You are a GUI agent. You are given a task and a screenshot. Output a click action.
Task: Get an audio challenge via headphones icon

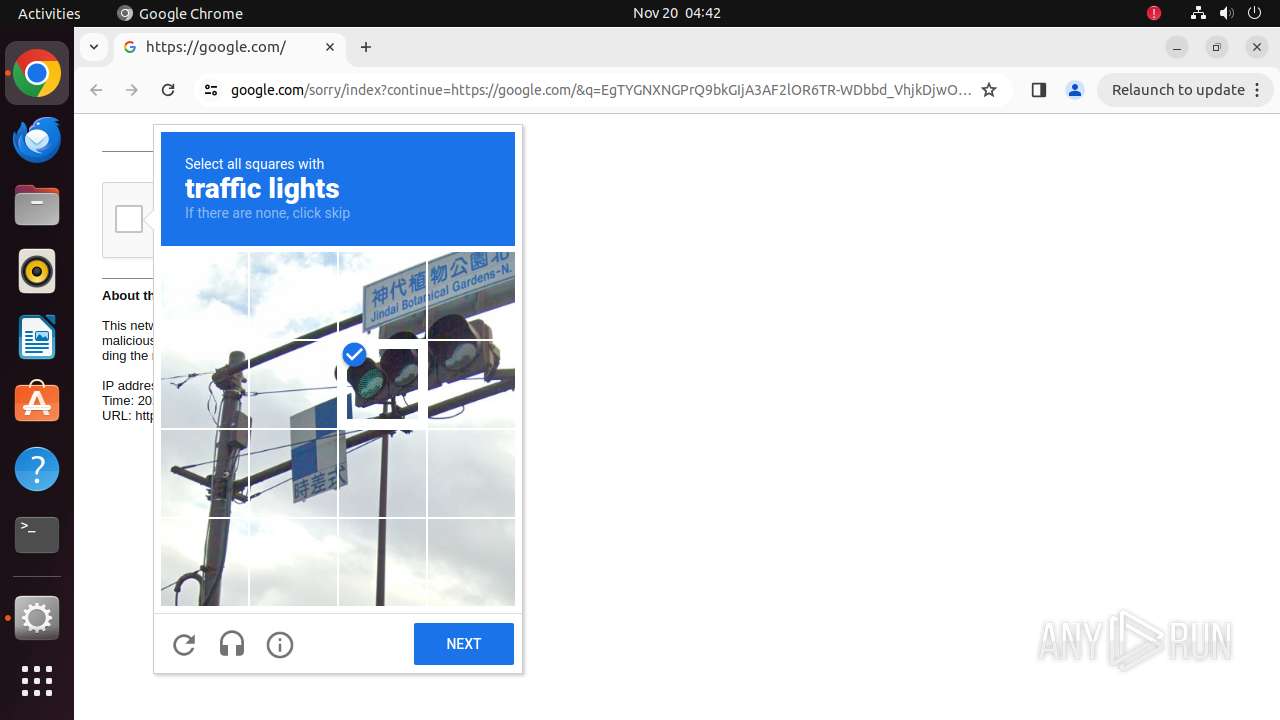coord(232,645)
